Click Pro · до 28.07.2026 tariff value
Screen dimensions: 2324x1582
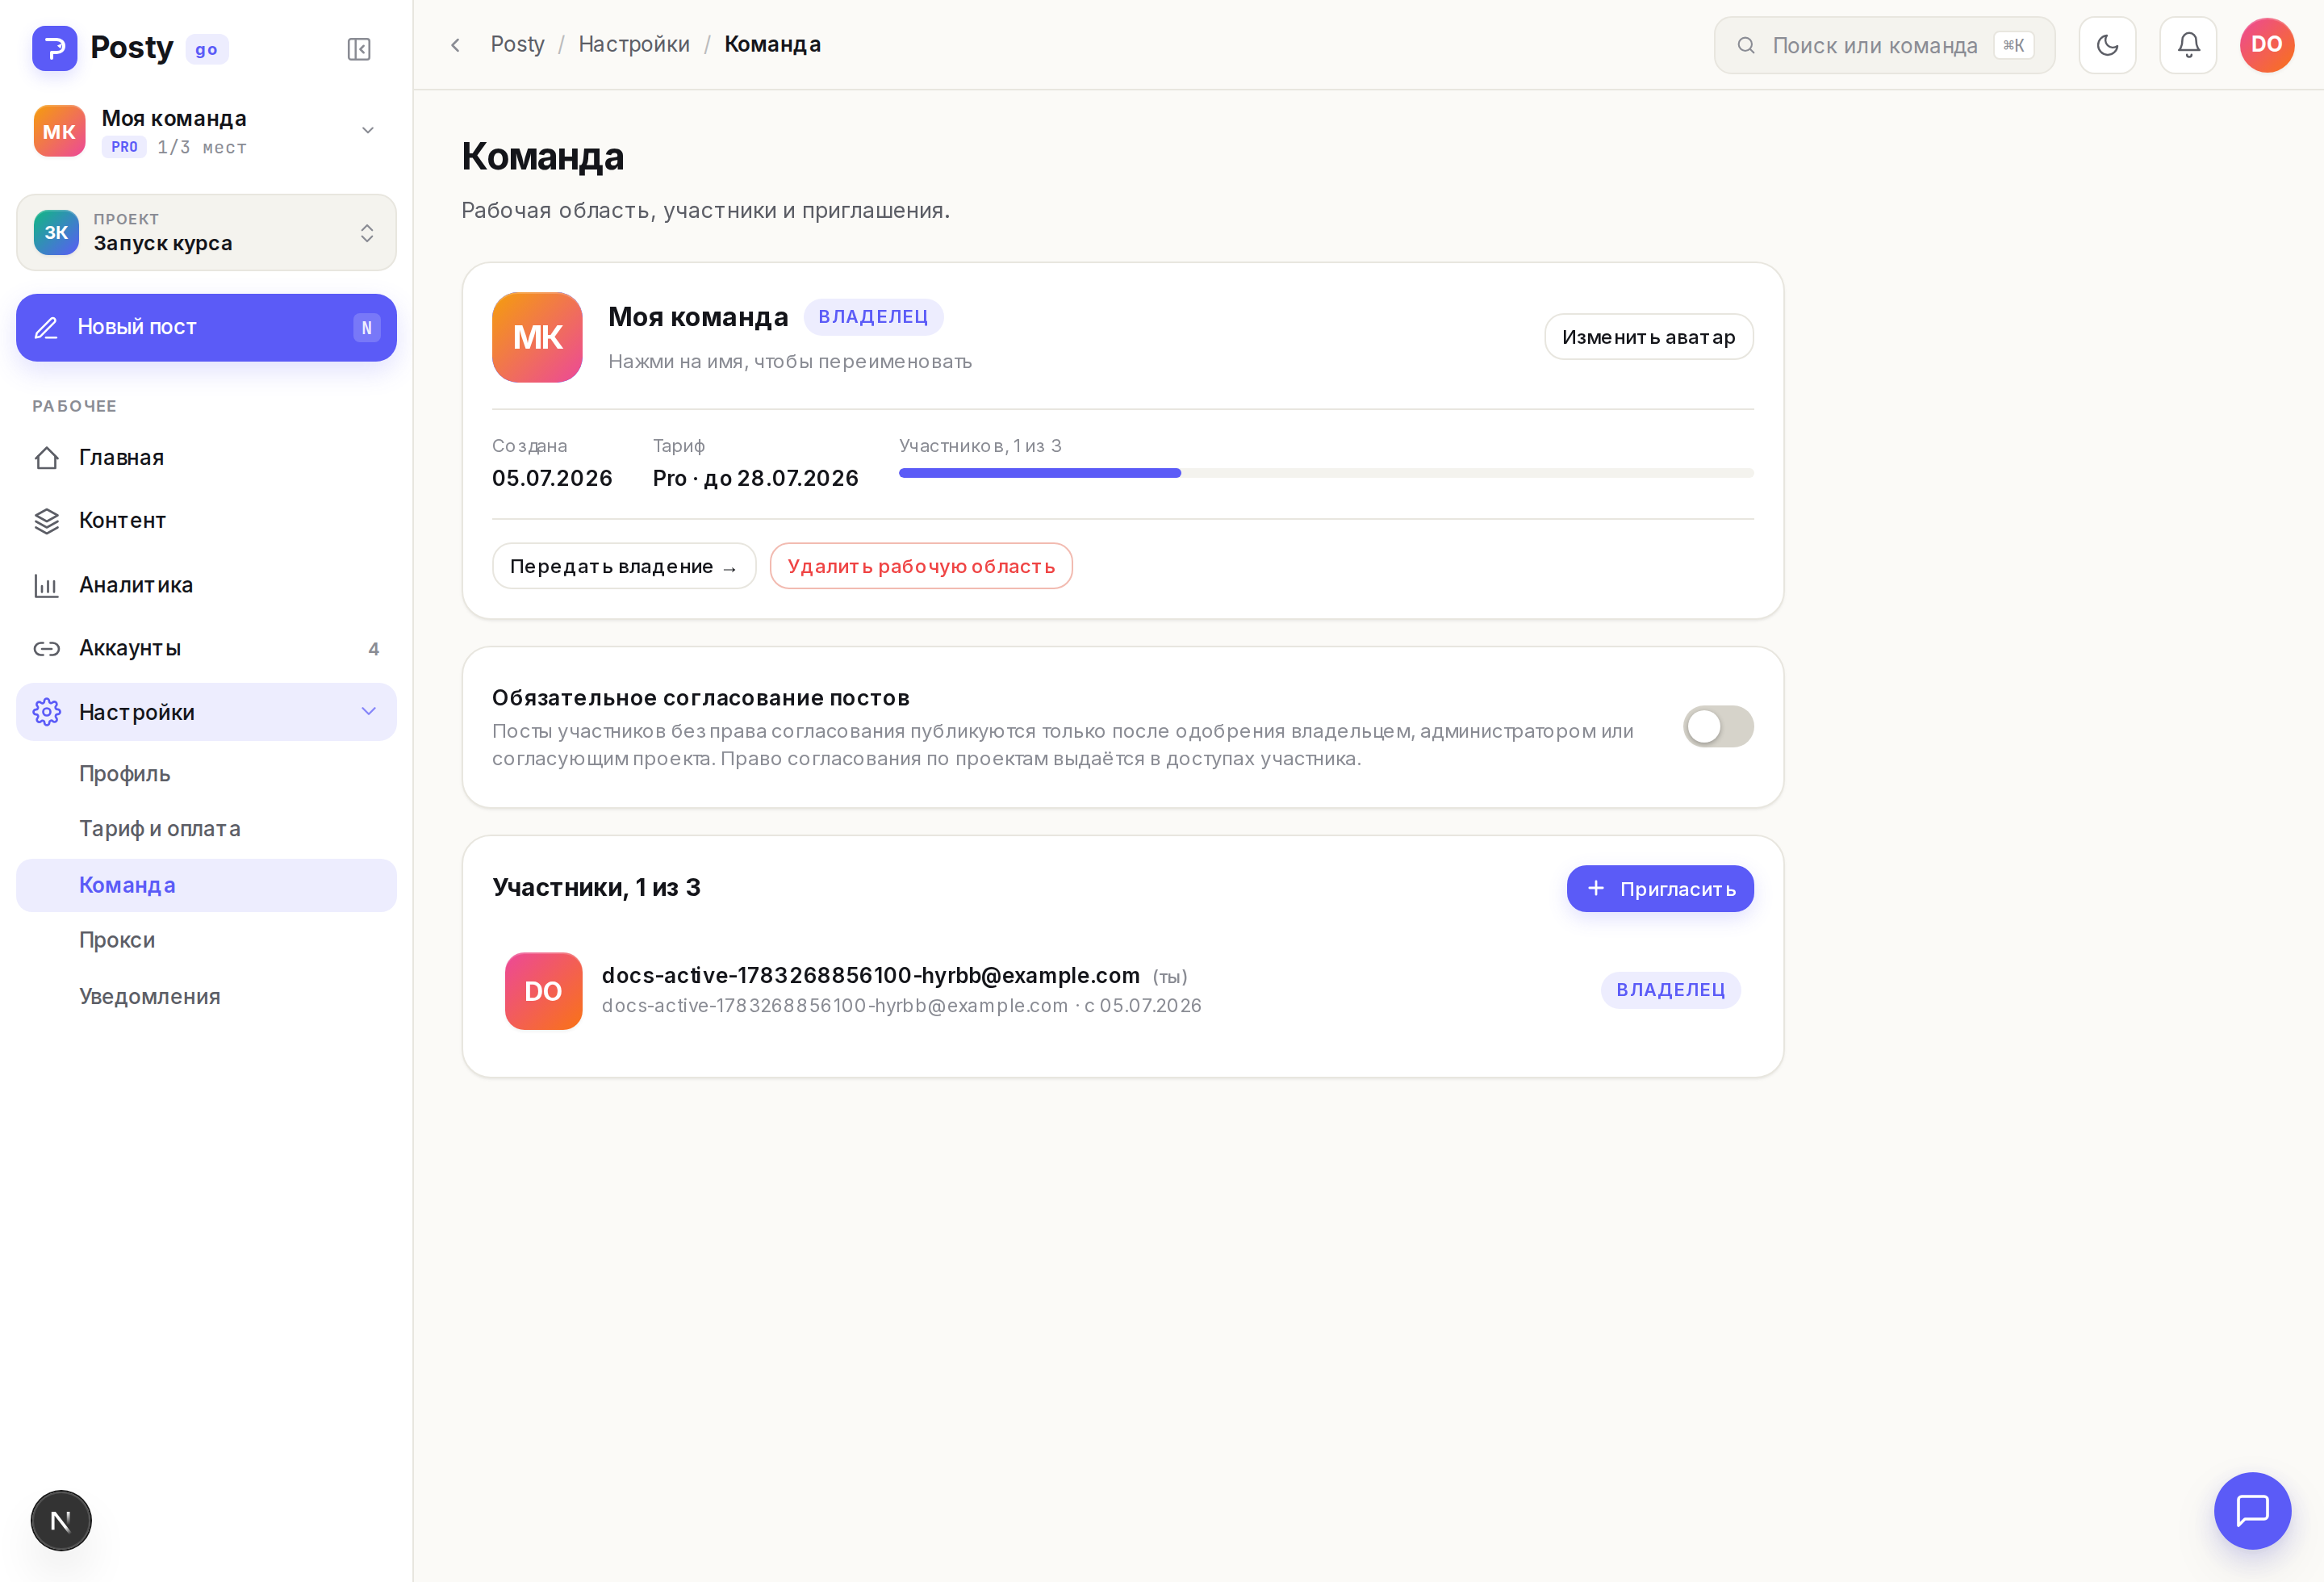pyautogui.click(x=756, y=478)
